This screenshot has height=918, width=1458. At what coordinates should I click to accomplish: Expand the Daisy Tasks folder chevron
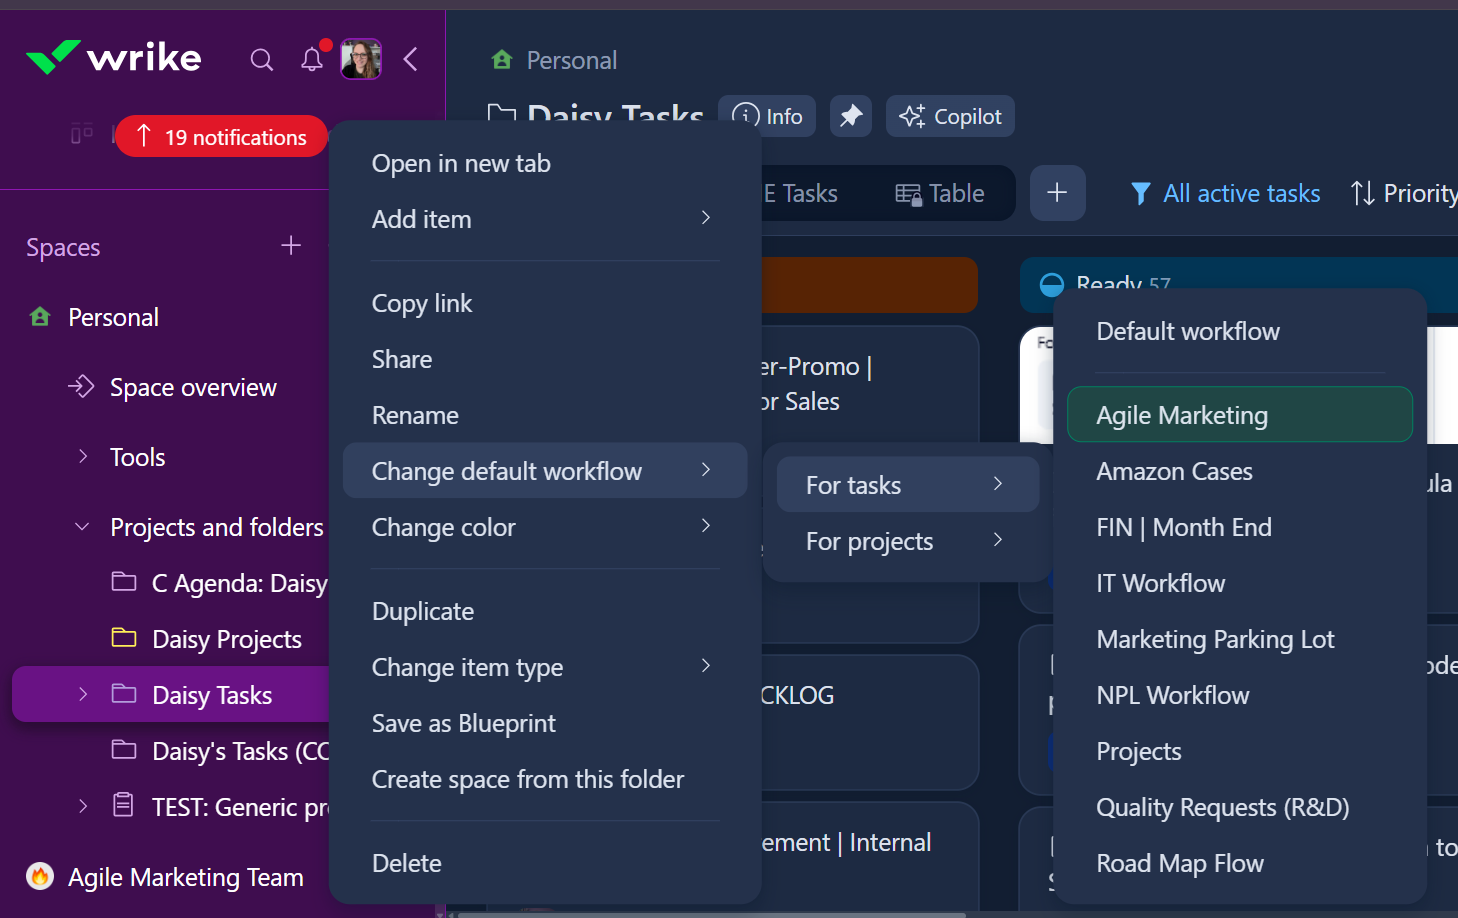pos(83,694)
